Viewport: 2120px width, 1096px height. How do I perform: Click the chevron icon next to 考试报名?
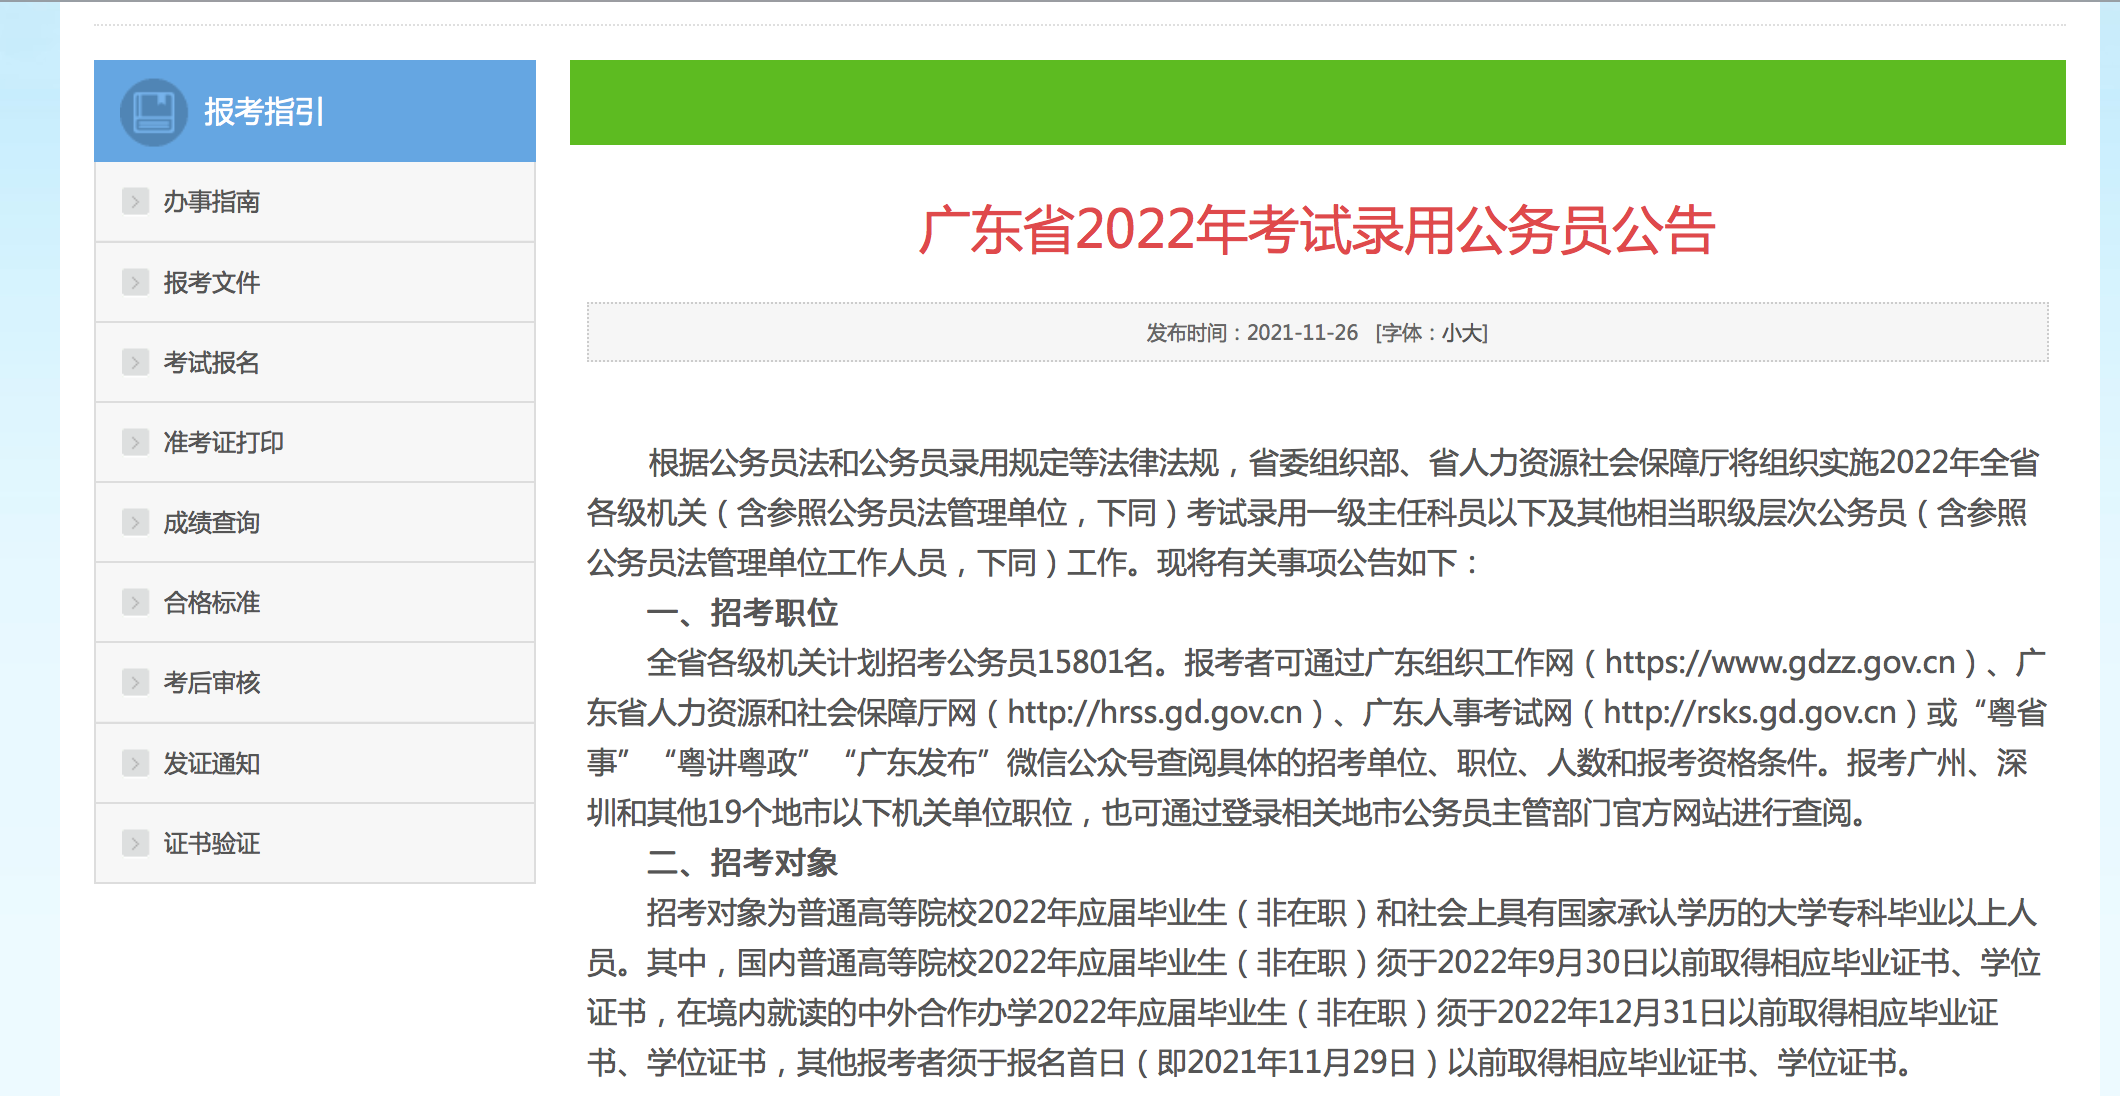coord(135,362)
